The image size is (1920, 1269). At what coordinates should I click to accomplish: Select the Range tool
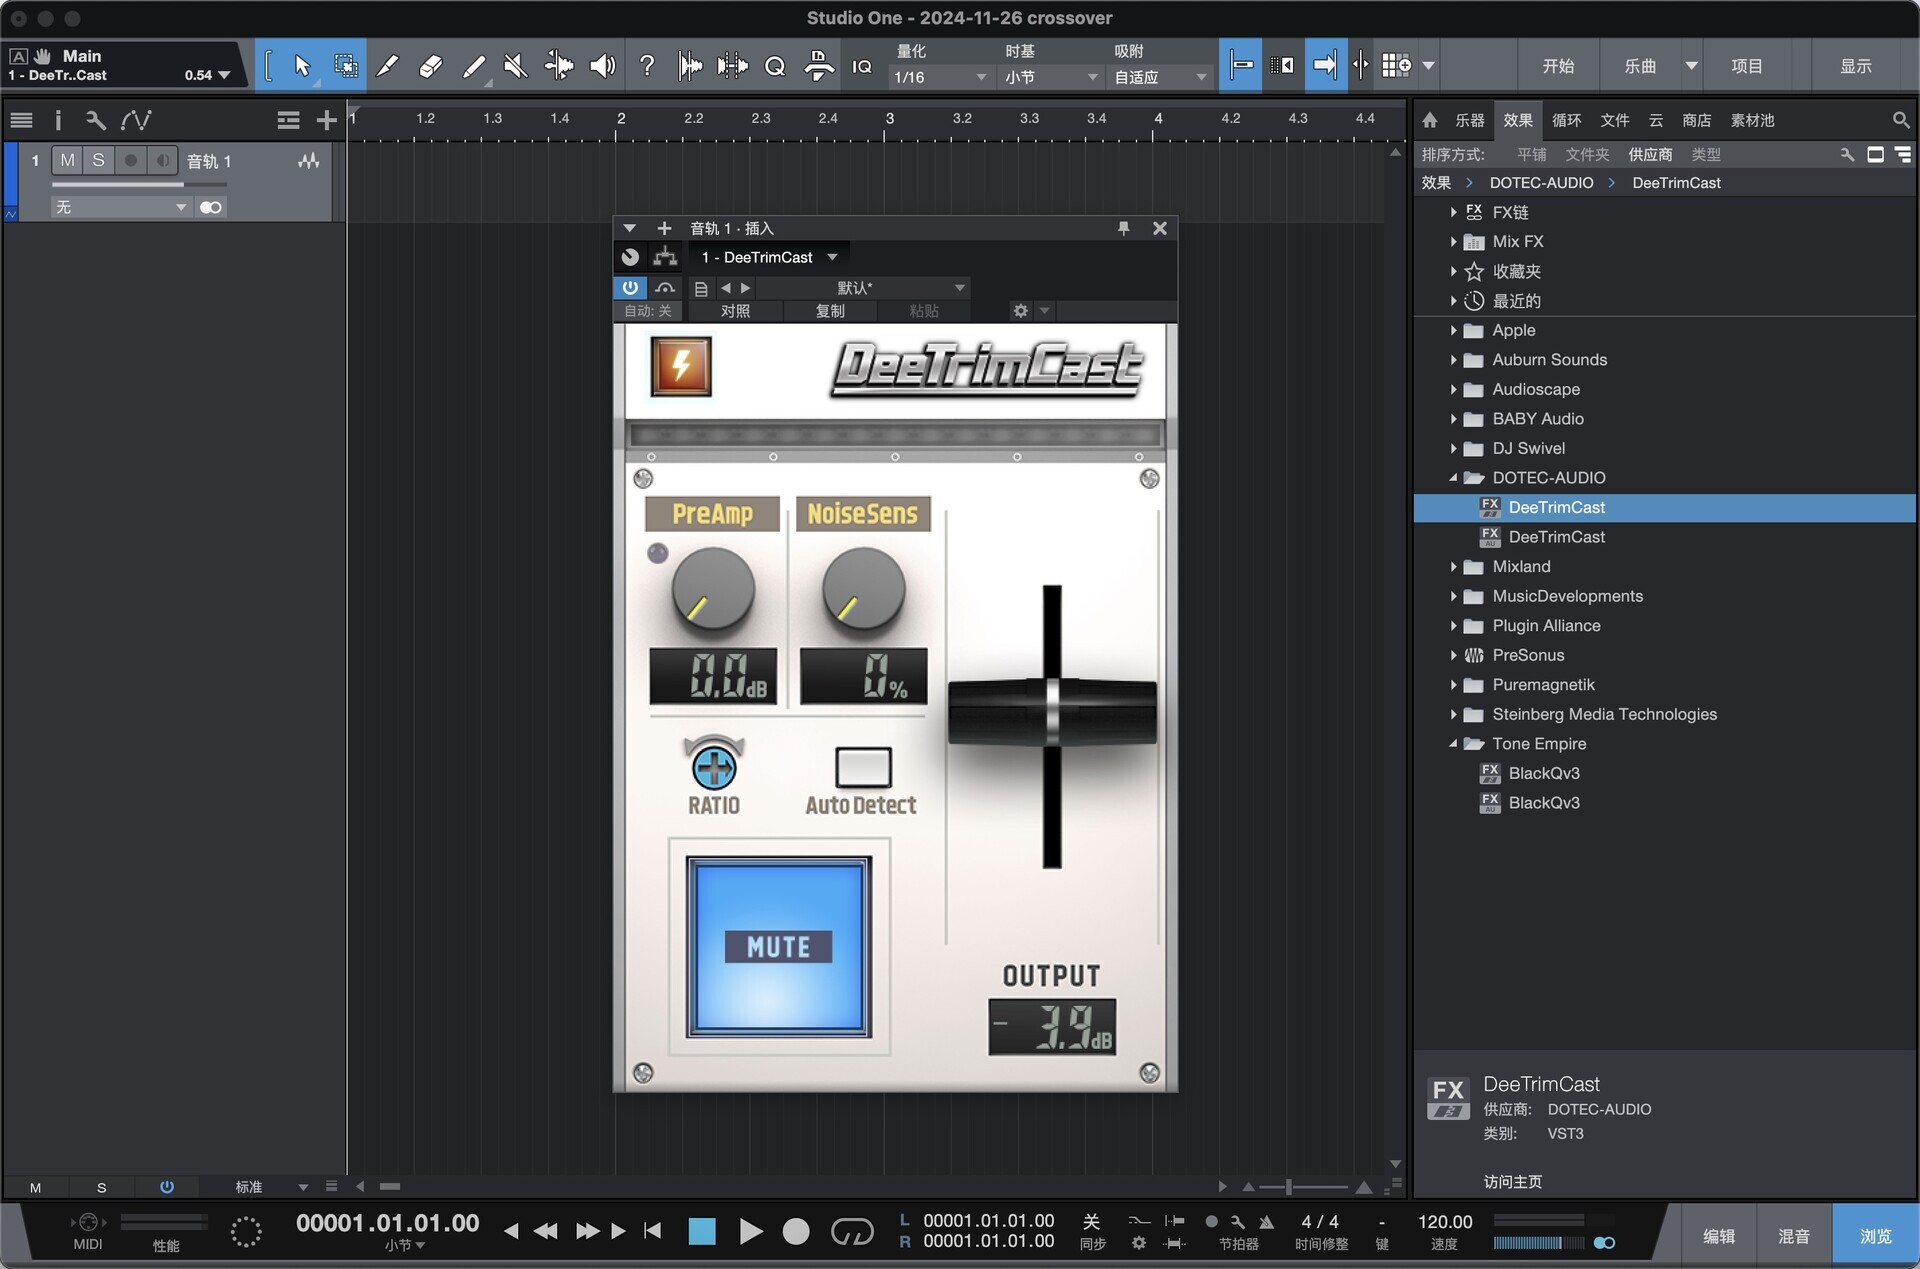click(x=345, y=66)
